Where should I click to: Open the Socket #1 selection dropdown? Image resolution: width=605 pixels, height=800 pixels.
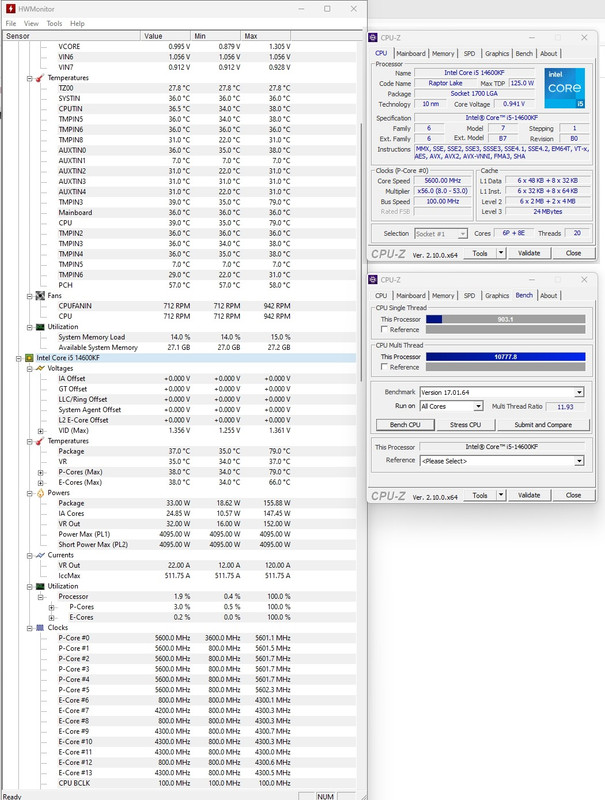(462, 234)
